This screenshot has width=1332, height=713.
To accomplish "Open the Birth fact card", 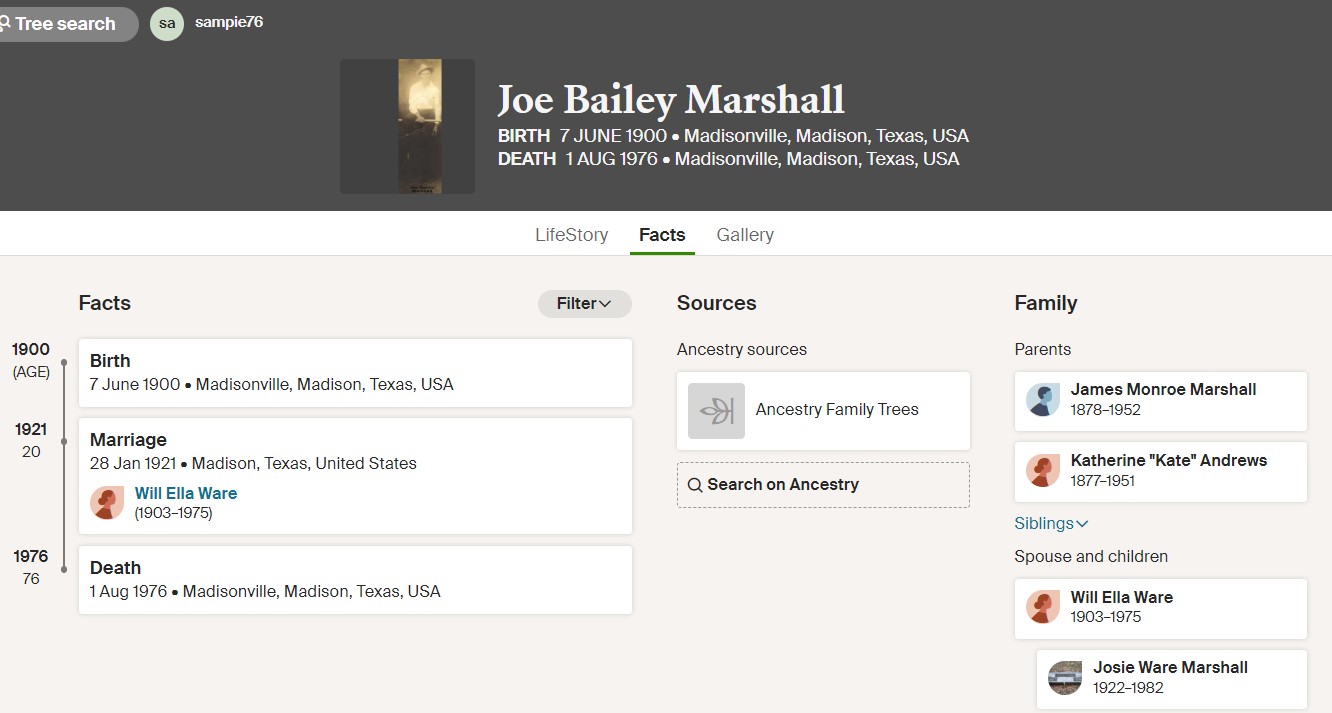I will point(355,373).
